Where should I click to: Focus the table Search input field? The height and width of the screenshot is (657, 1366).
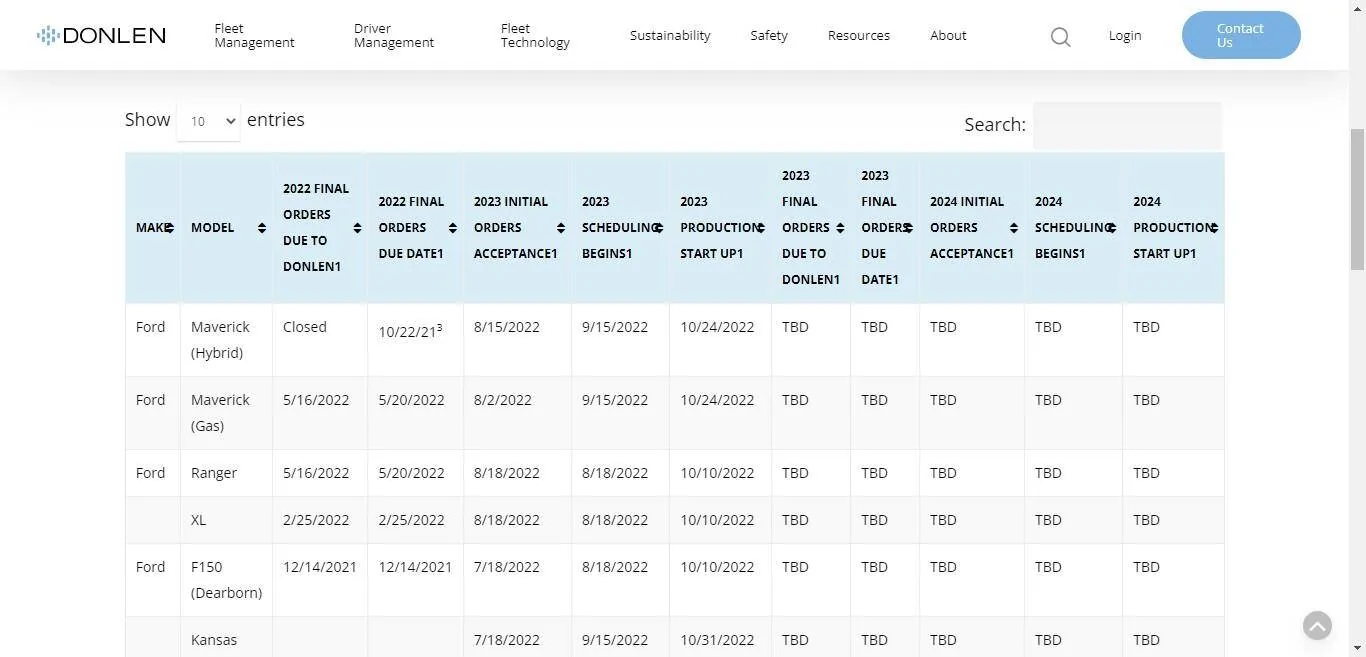point(1127,125)
